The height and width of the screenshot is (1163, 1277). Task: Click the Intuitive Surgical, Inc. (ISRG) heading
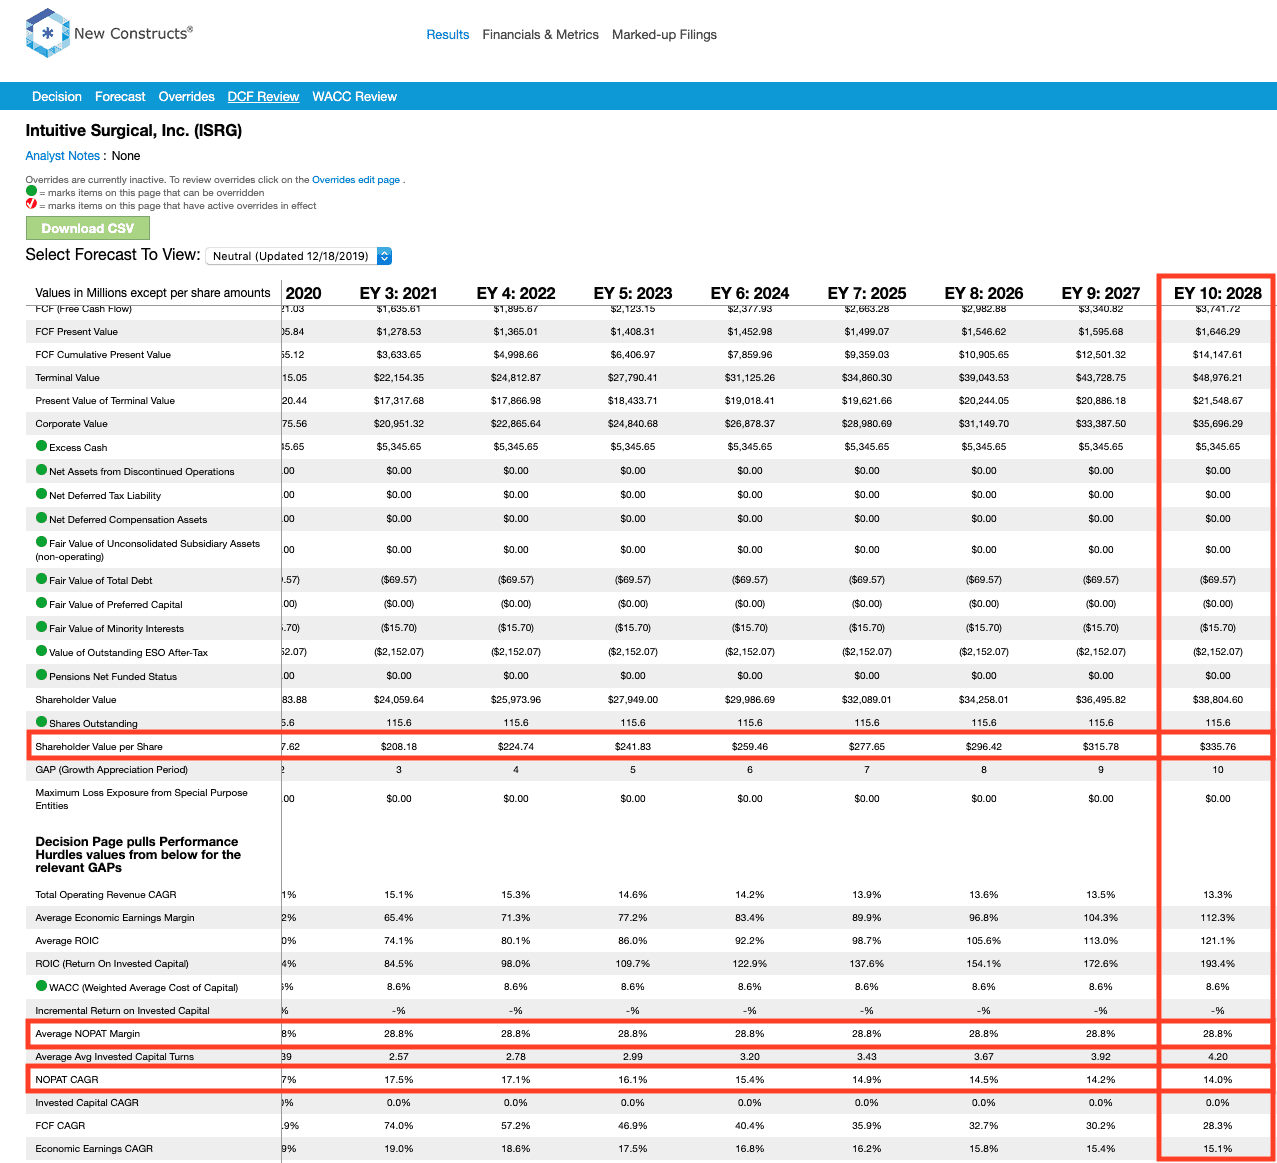(134, 131)
